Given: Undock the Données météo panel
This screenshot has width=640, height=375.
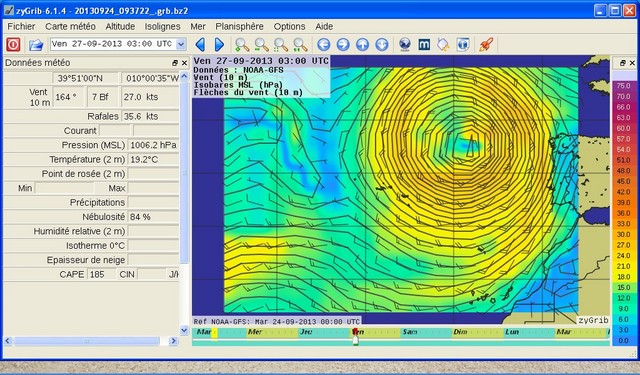Looking at the screenshot, I should click(x=175, y=63).
